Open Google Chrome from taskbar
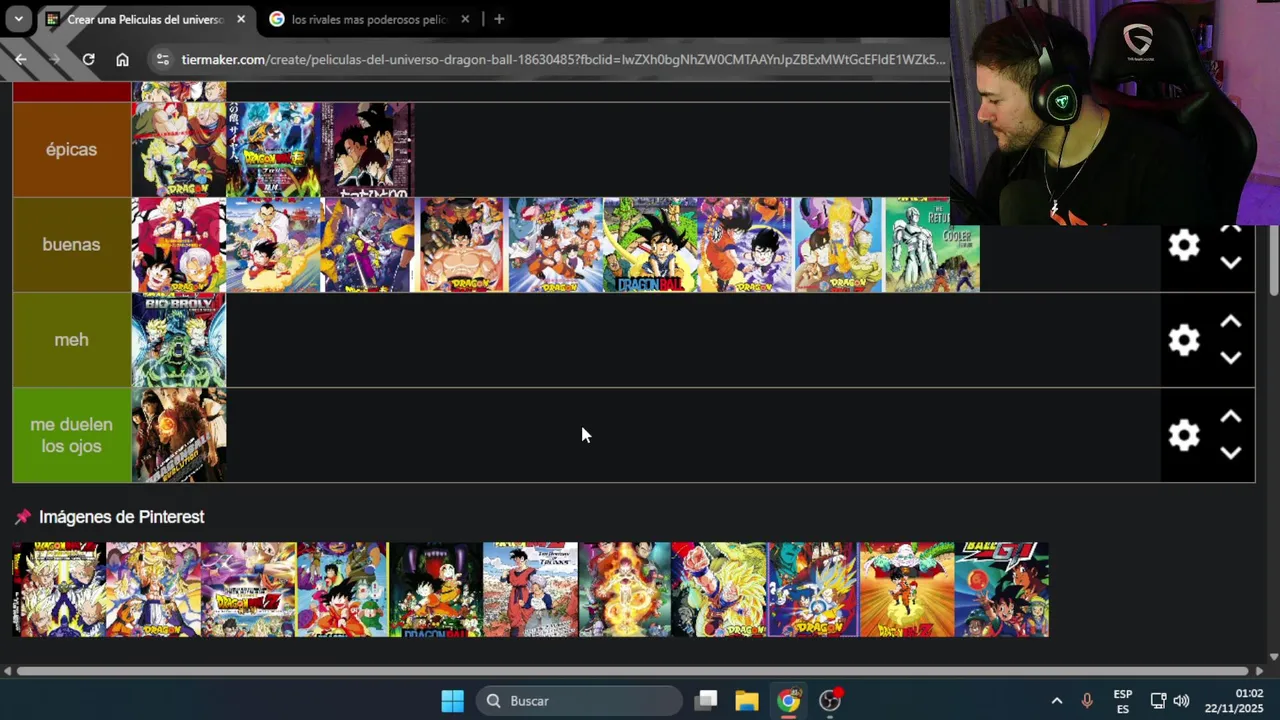 pos(789,701)
